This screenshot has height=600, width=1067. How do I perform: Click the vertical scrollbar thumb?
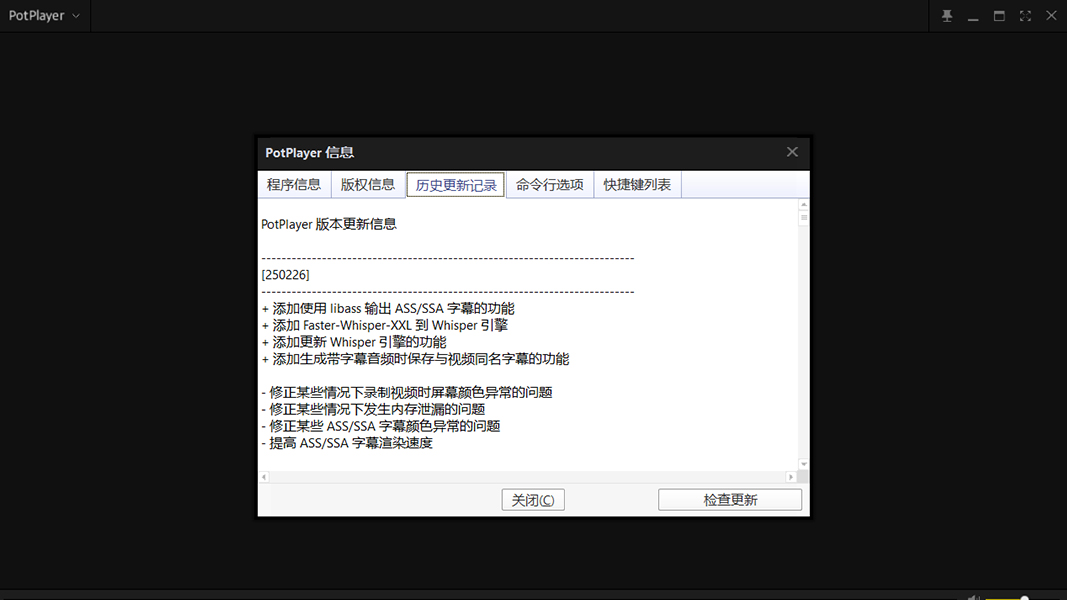804,218
